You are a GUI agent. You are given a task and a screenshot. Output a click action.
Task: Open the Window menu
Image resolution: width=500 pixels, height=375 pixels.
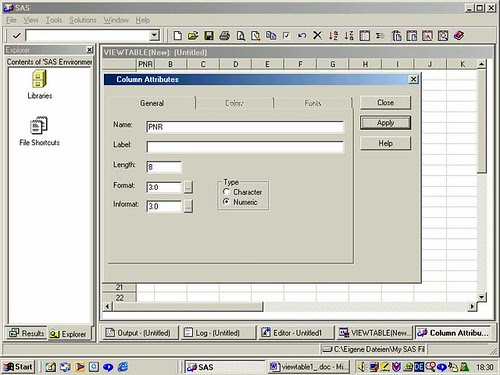tap(116, 20)
